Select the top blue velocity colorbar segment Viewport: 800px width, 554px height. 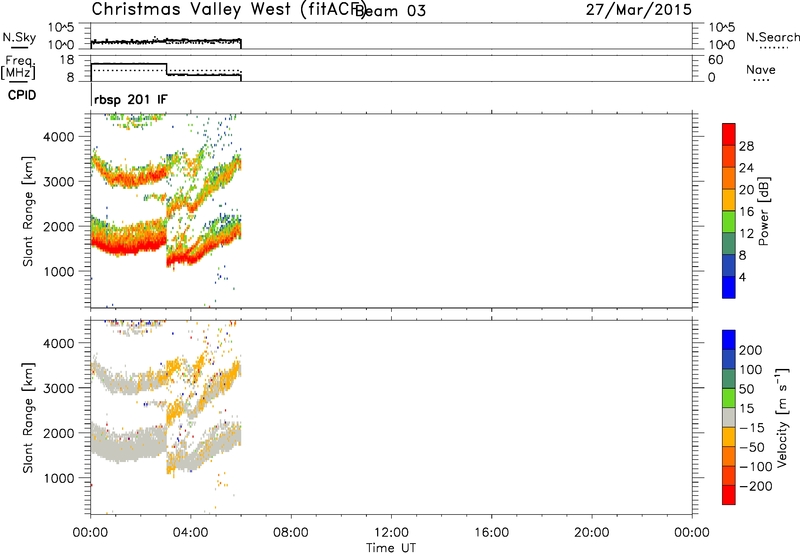tap(729, 340)
